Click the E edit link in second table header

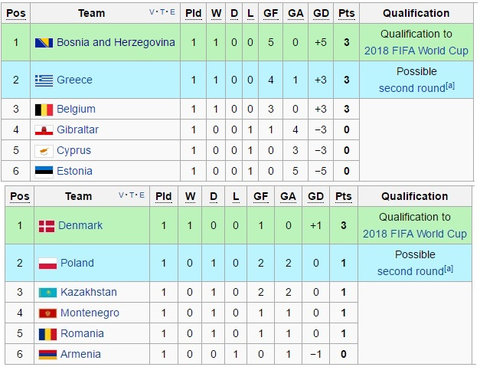tap(142, 195)
